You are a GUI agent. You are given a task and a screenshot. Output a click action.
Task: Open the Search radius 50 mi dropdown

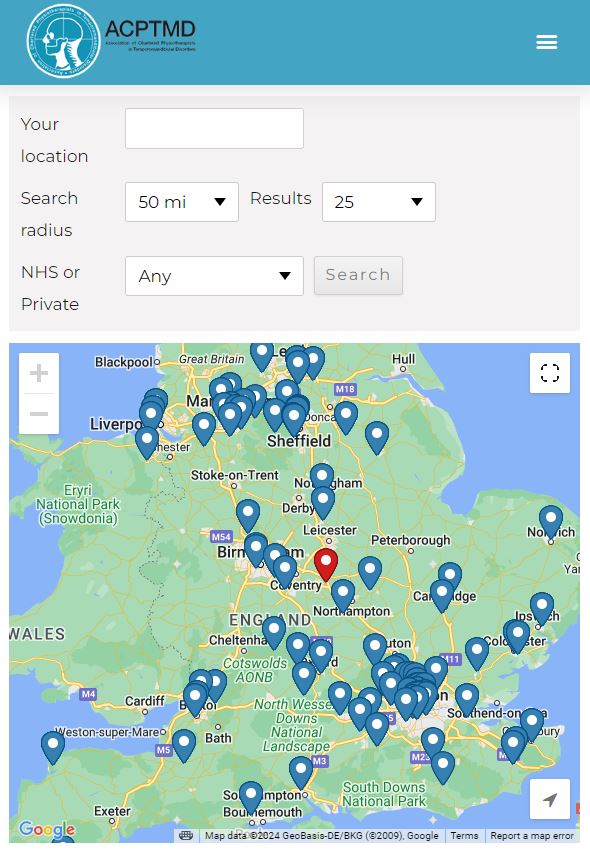click(182, 202)
